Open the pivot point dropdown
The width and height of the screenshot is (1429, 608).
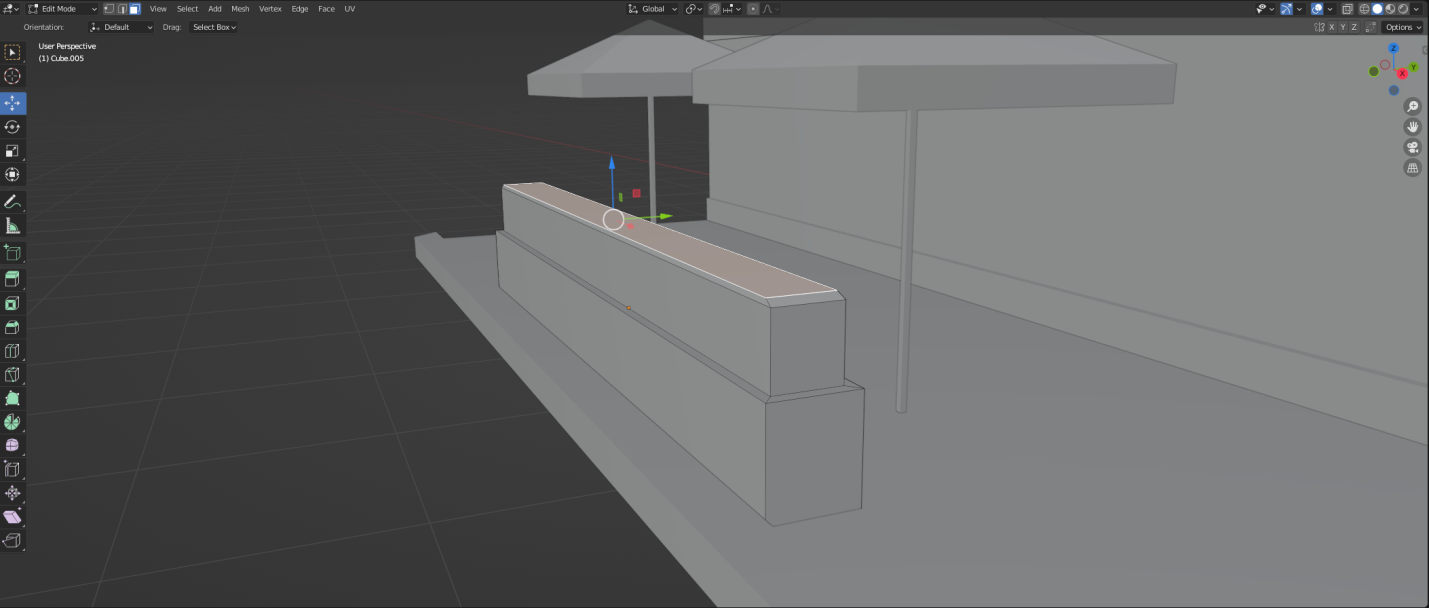(x=693, y=9)
